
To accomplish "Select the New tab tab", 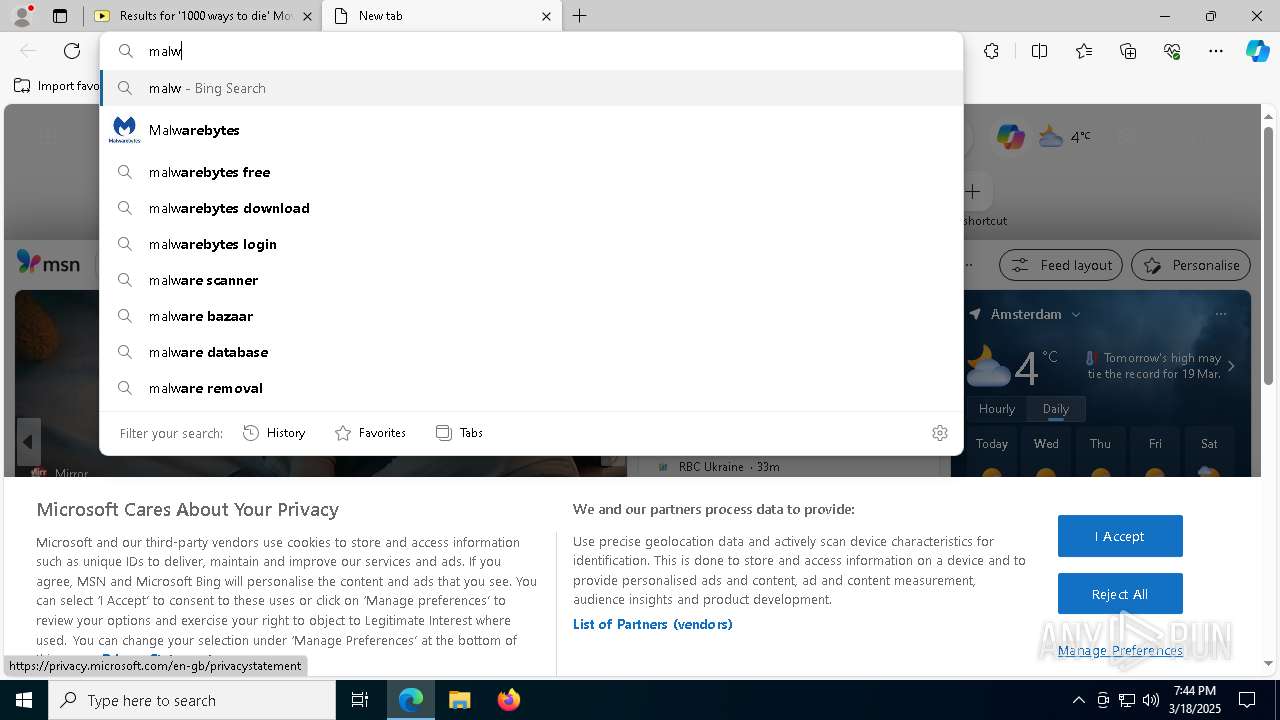I will click(x=442, y=16).
